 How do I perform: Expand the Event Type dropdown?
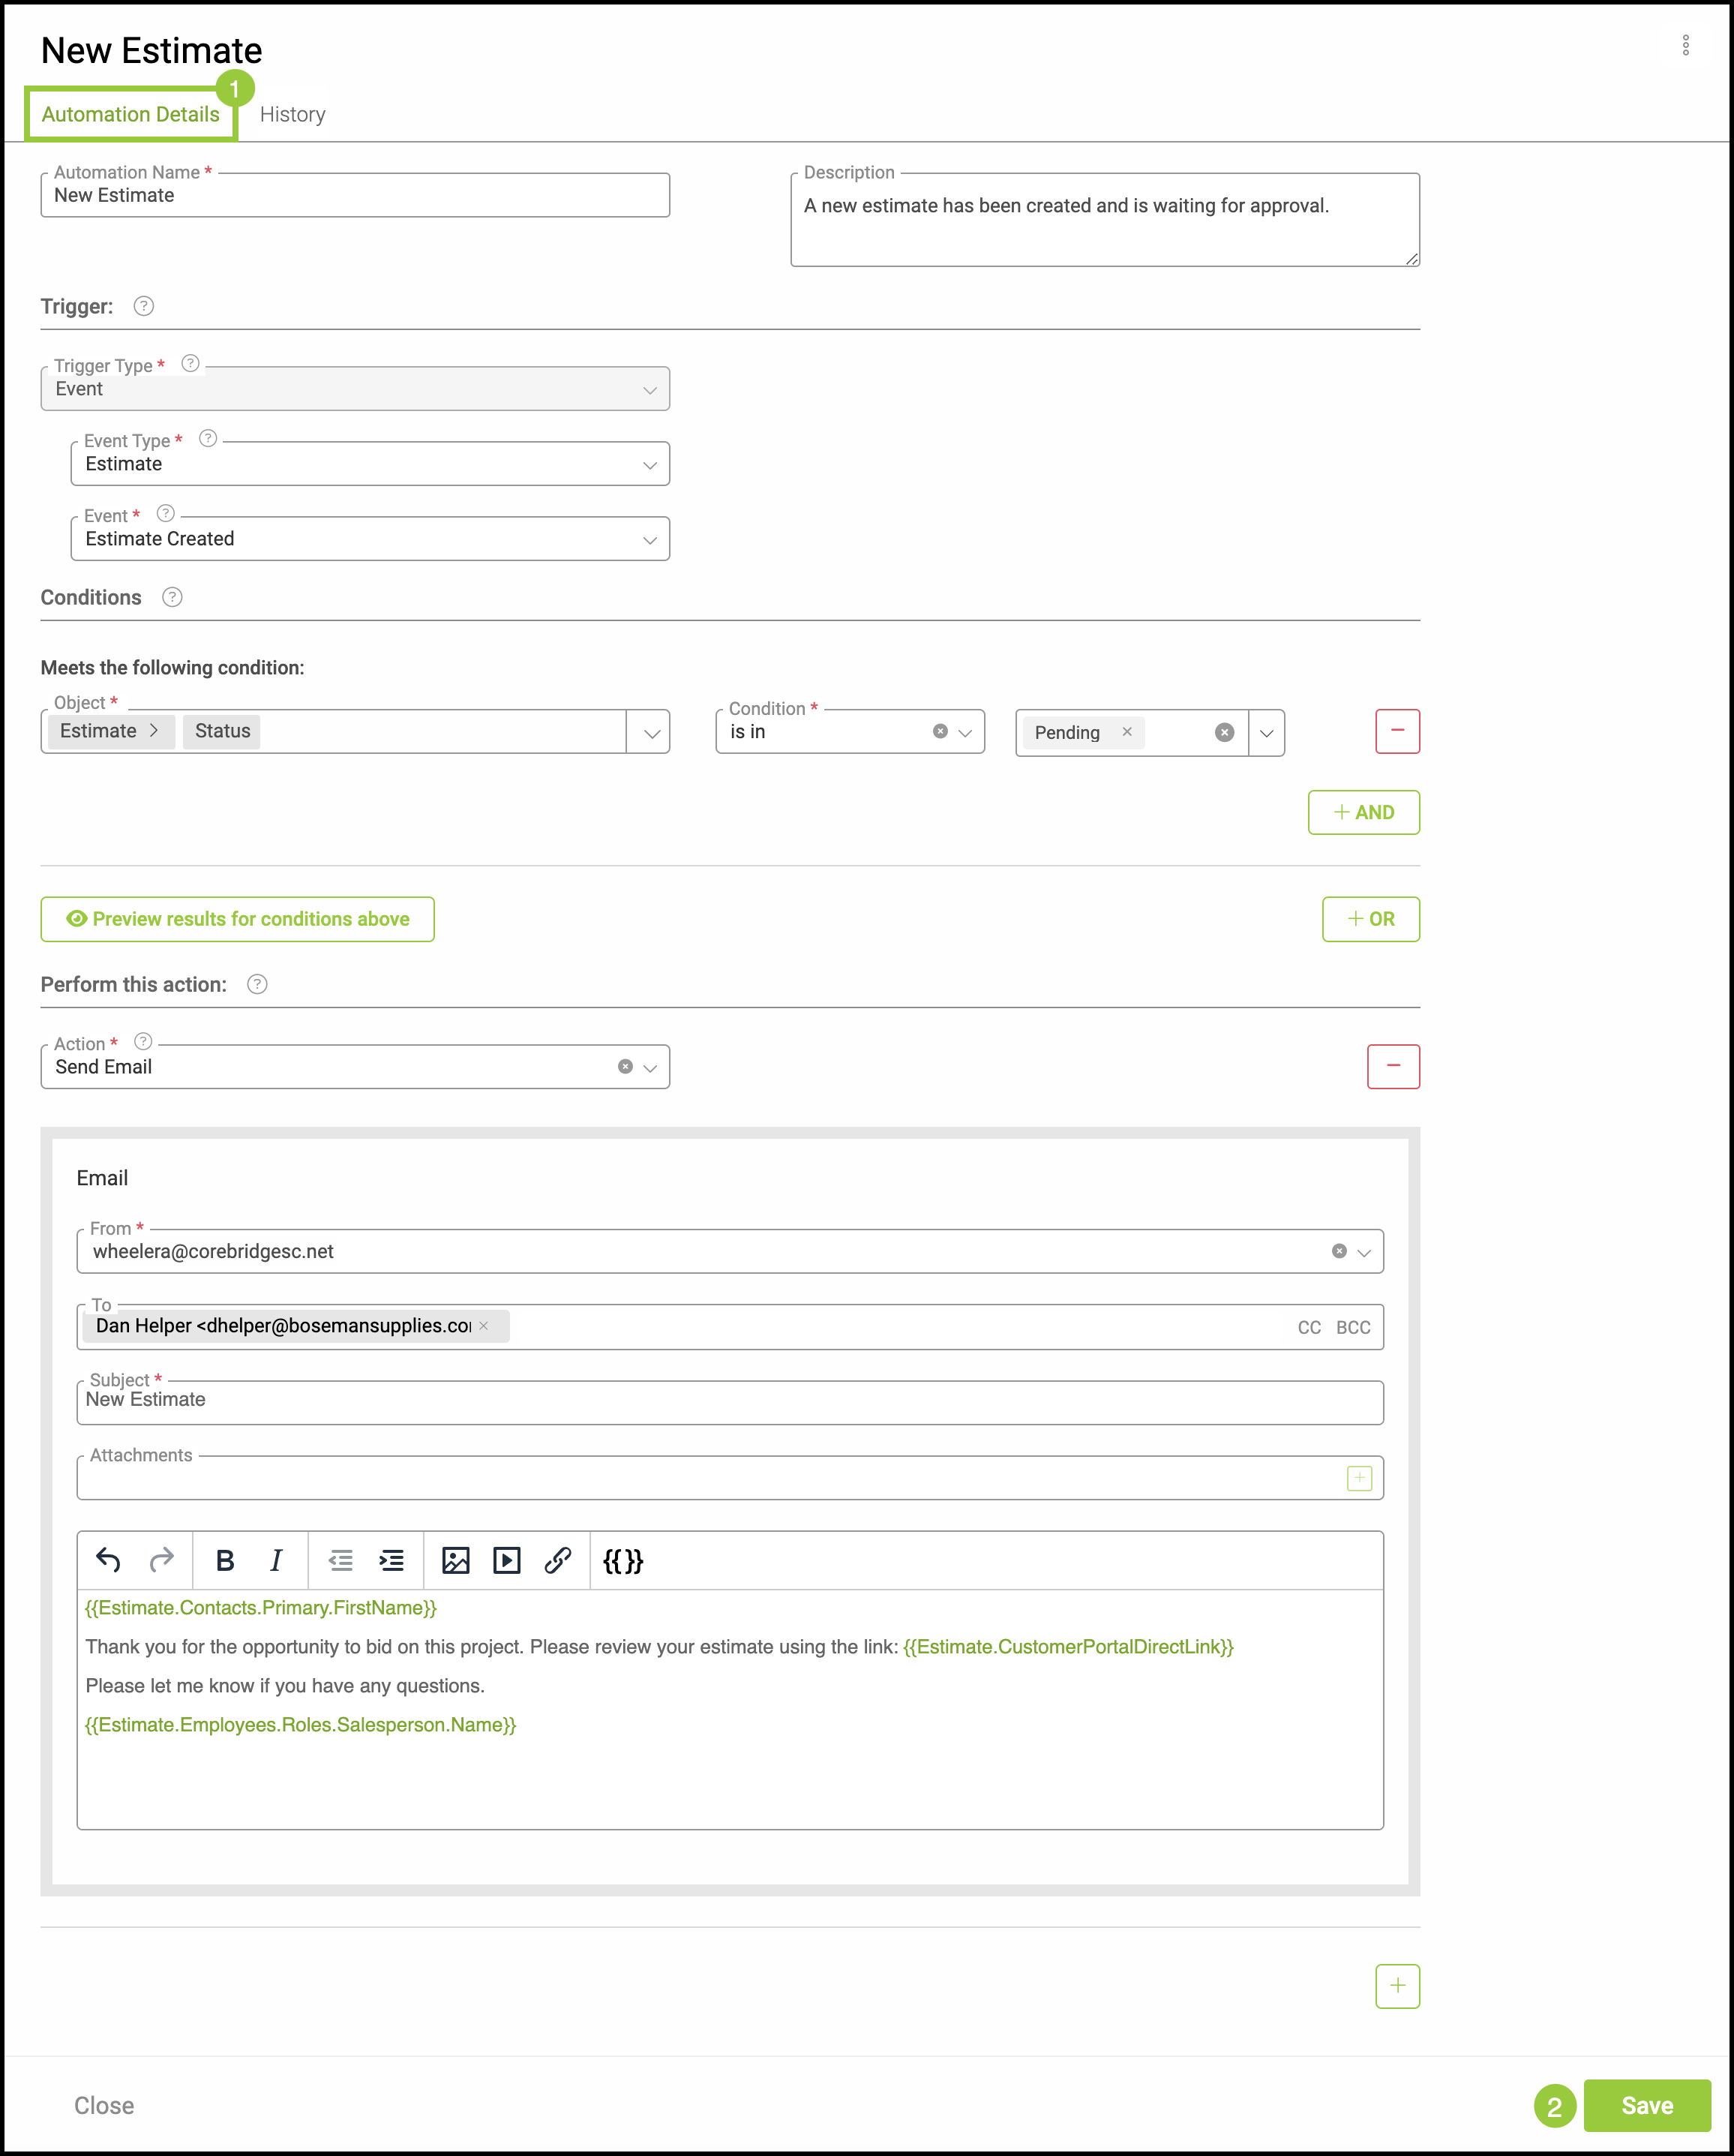pos(649,465)
